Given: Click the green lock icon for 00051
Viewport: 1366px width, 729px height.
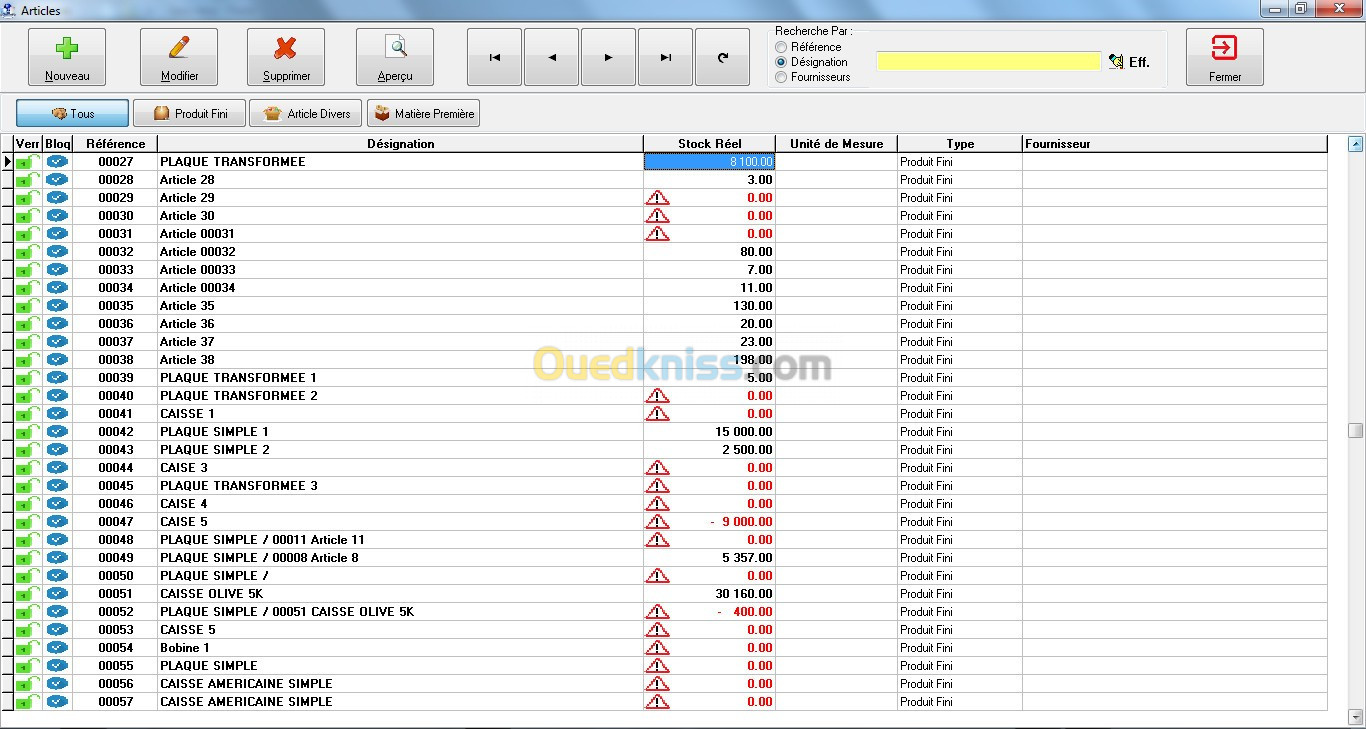Looking at the screenshot, I should (28, 594).
